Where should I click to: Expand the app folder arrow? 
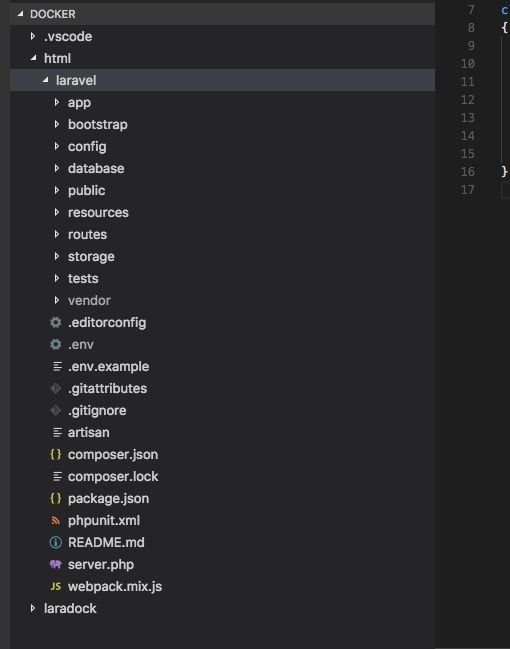(x=57, y=102)
